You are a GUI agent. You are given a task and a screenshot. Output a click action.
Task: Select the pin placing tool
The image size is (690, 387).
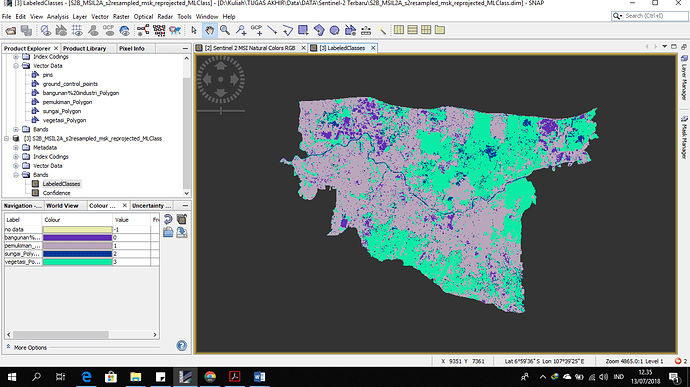click(241, 30)
